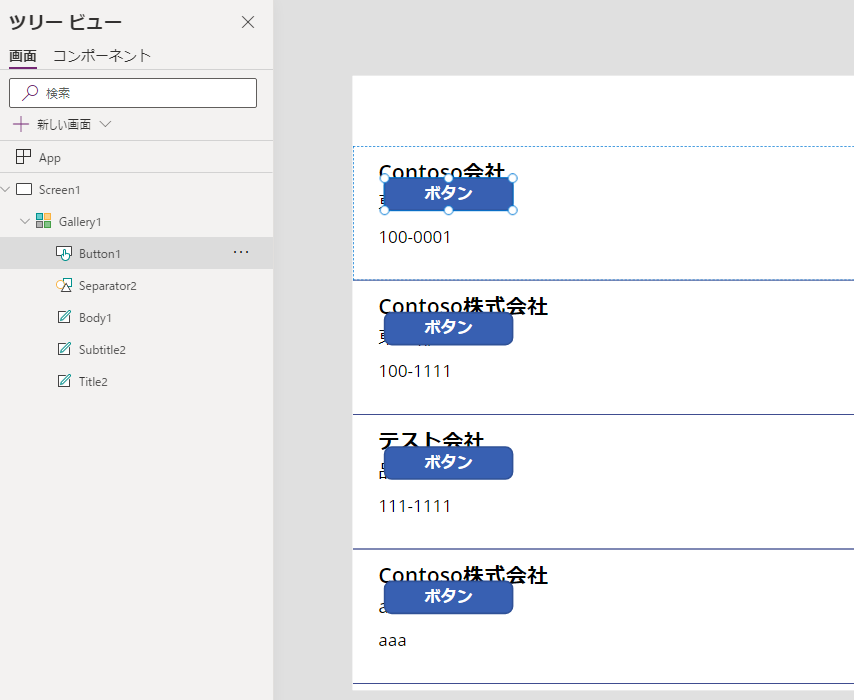Open the Button1 more options ellipsis
This screenshot has height=700, width=854.
coord(241,252)
